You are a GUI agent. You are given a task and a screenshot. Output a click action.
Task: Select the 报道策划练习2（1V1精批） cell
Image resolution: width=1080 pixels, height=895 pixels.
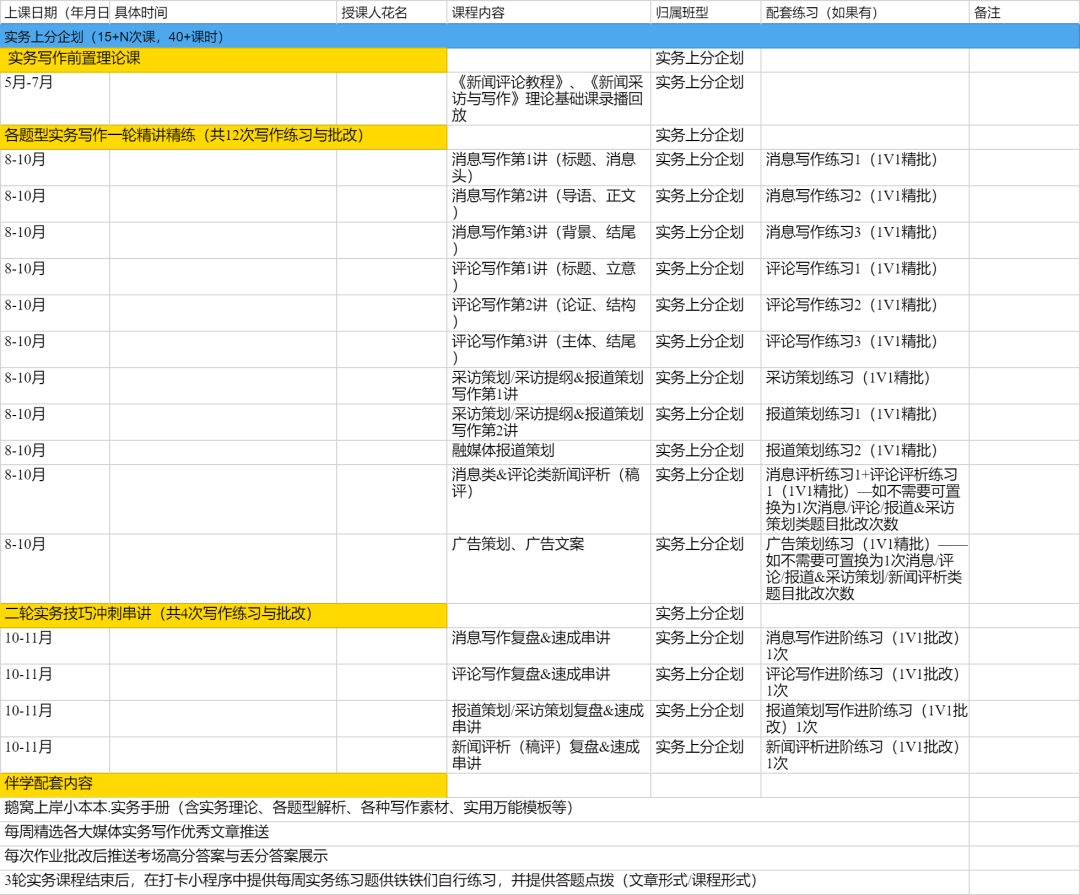coord(865,453)
